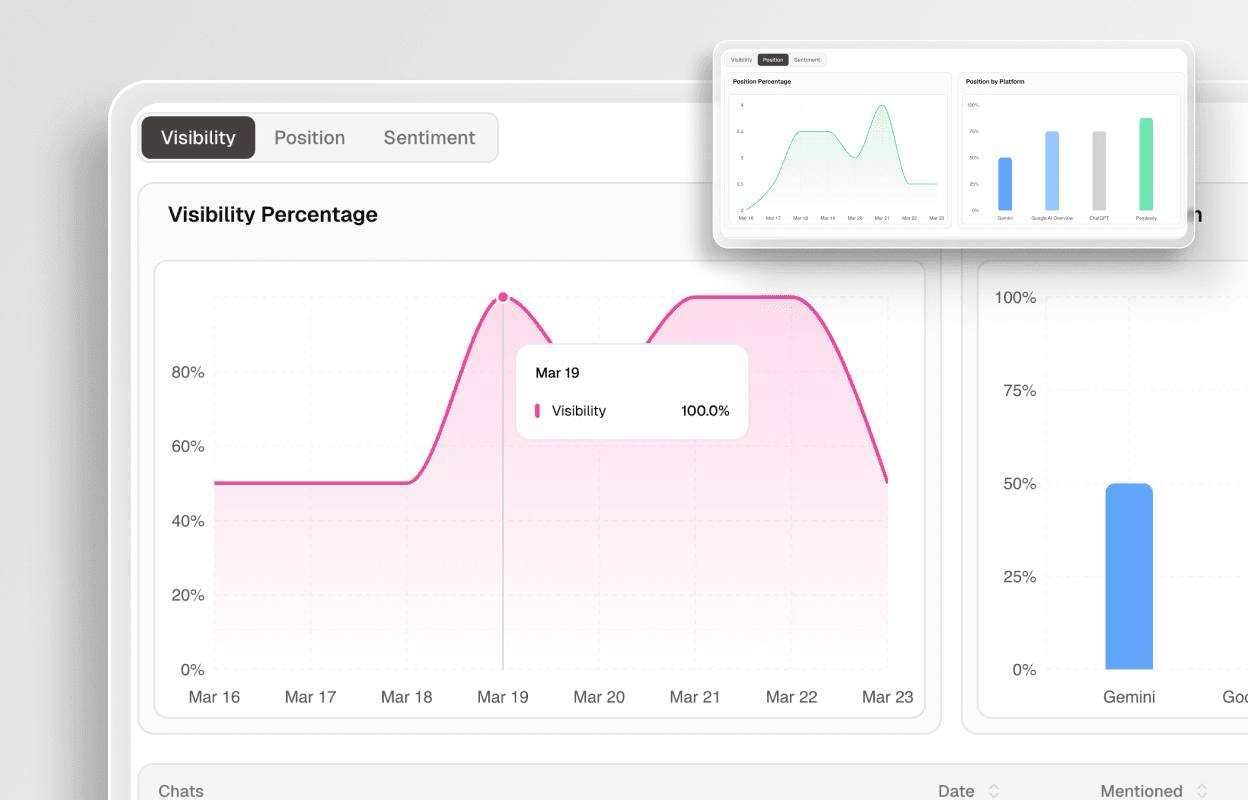The width and height of the screenshot is (1248, 800).
Task: Click the Mar 19 data point marker
Action: click(503, 296)
